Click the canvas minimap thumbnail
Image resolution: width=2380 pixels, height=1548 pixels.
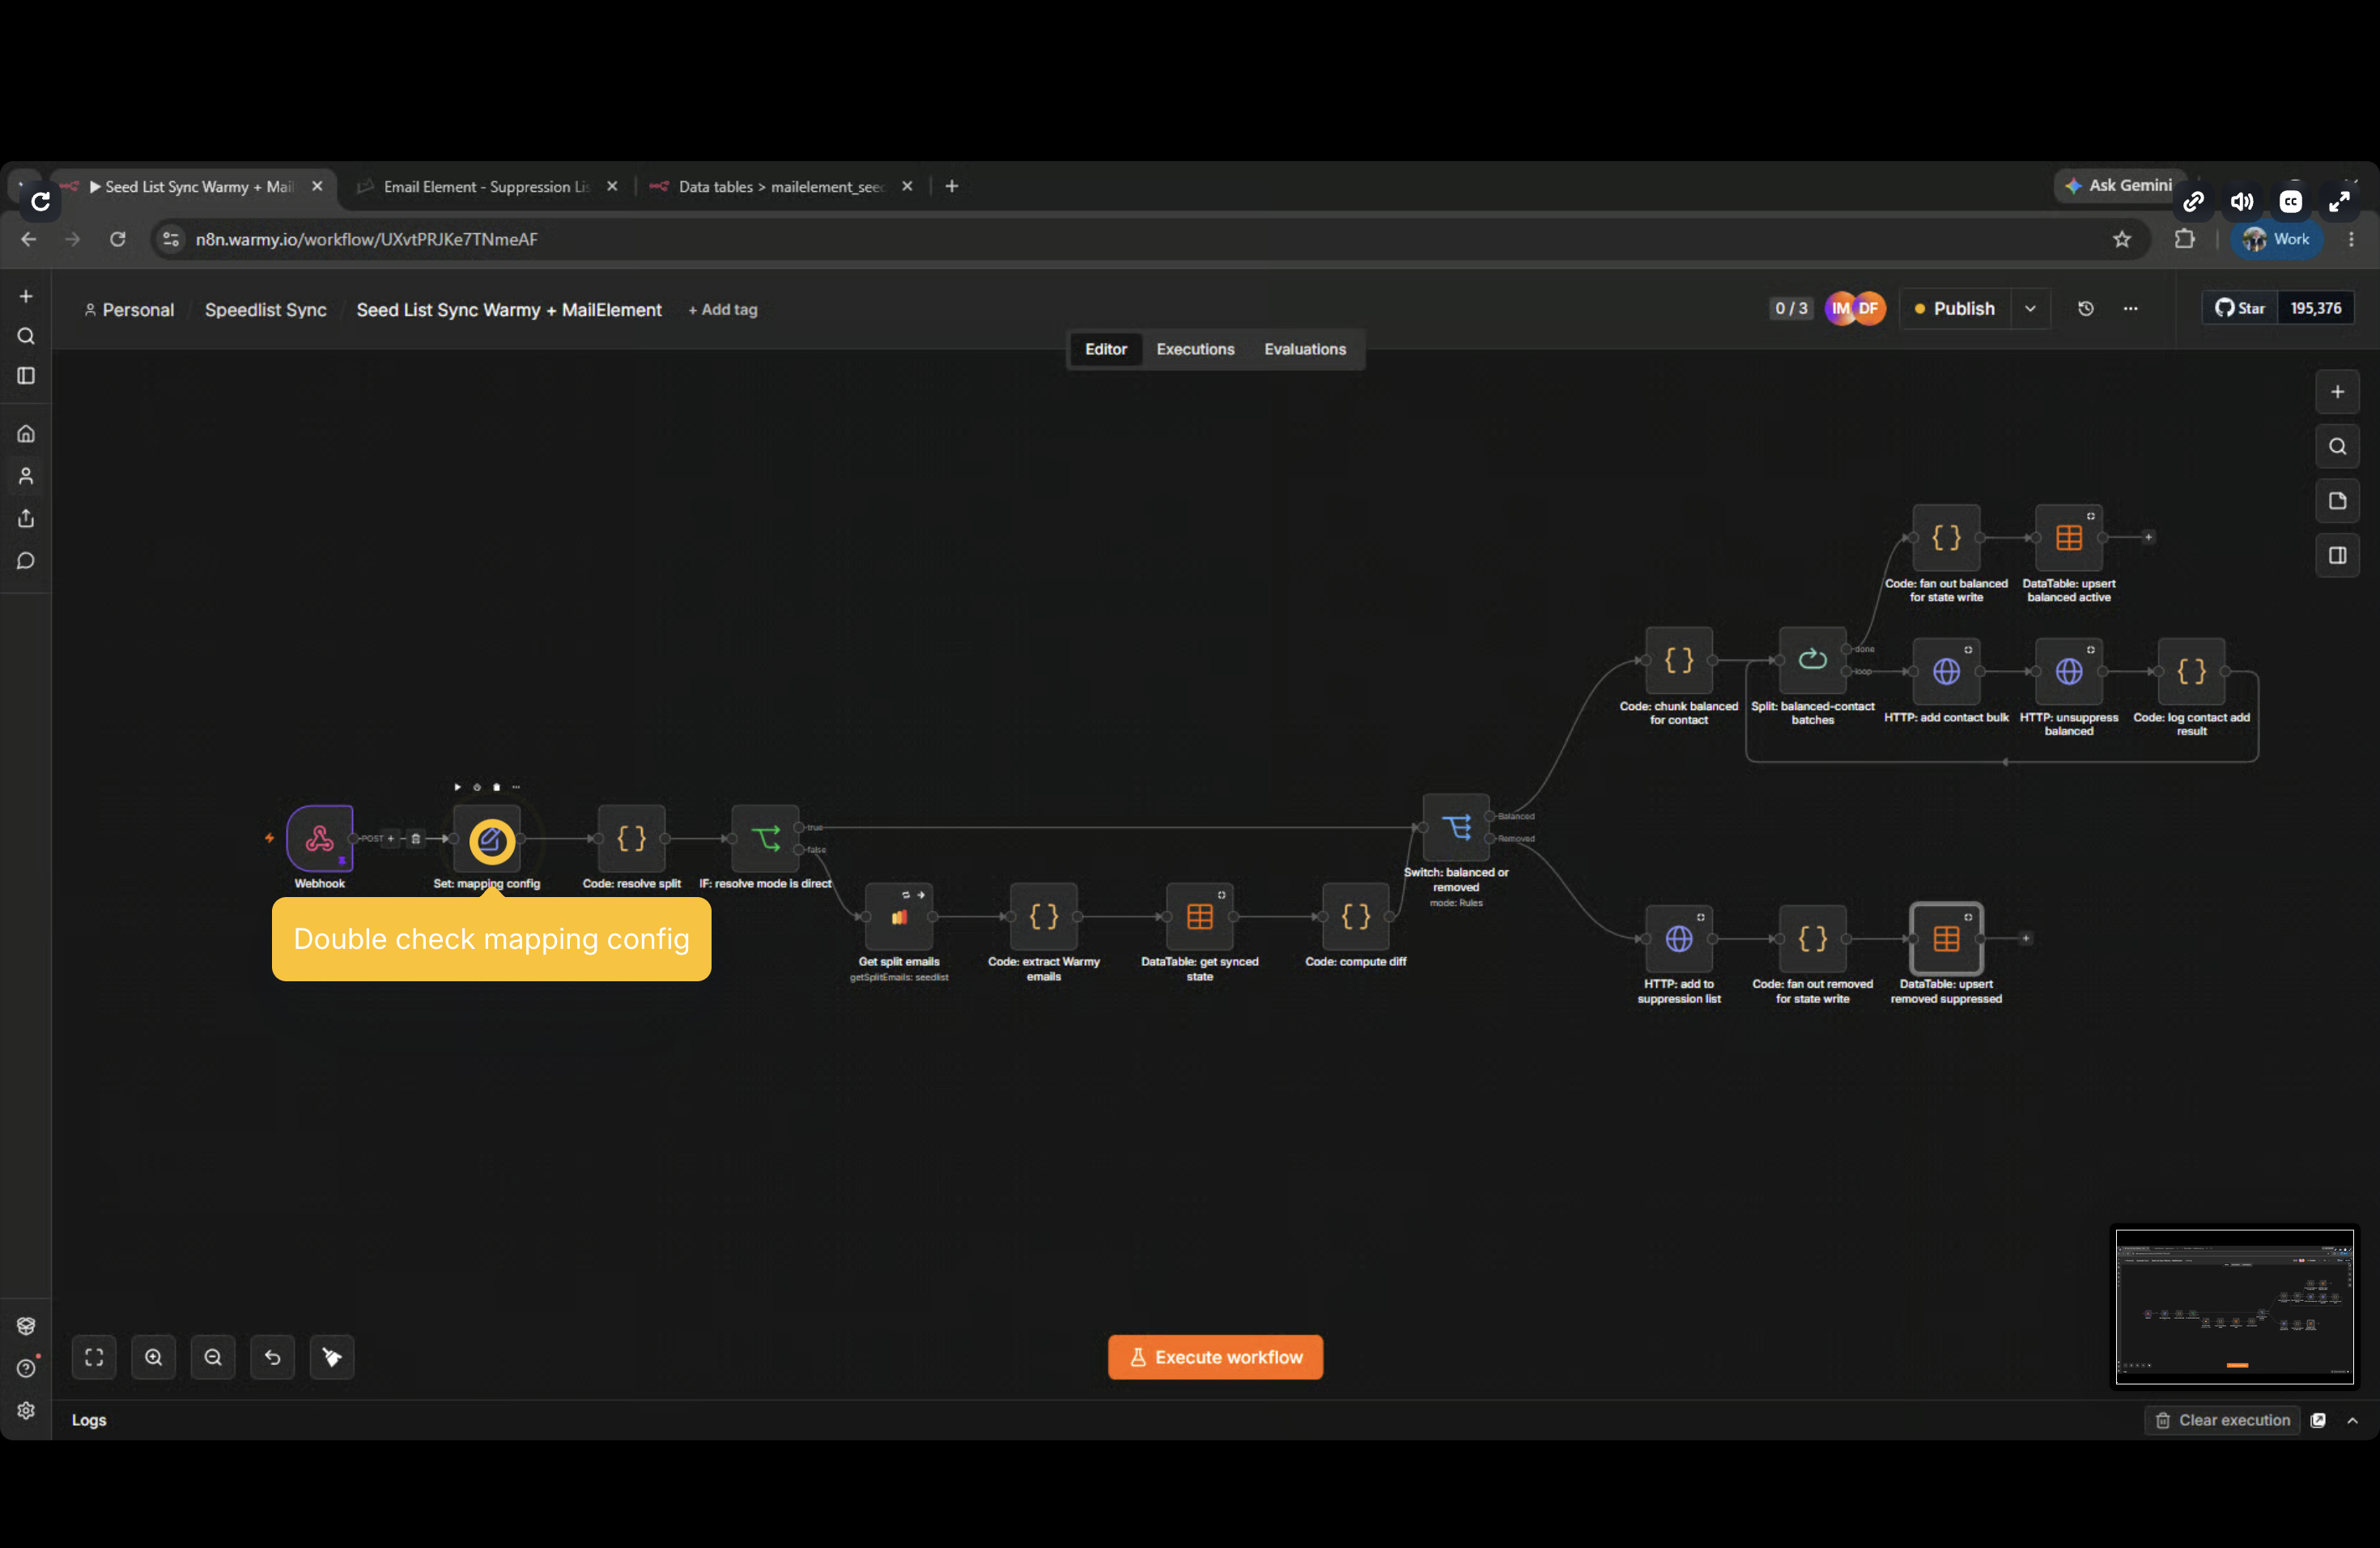click(2234, 1306)
